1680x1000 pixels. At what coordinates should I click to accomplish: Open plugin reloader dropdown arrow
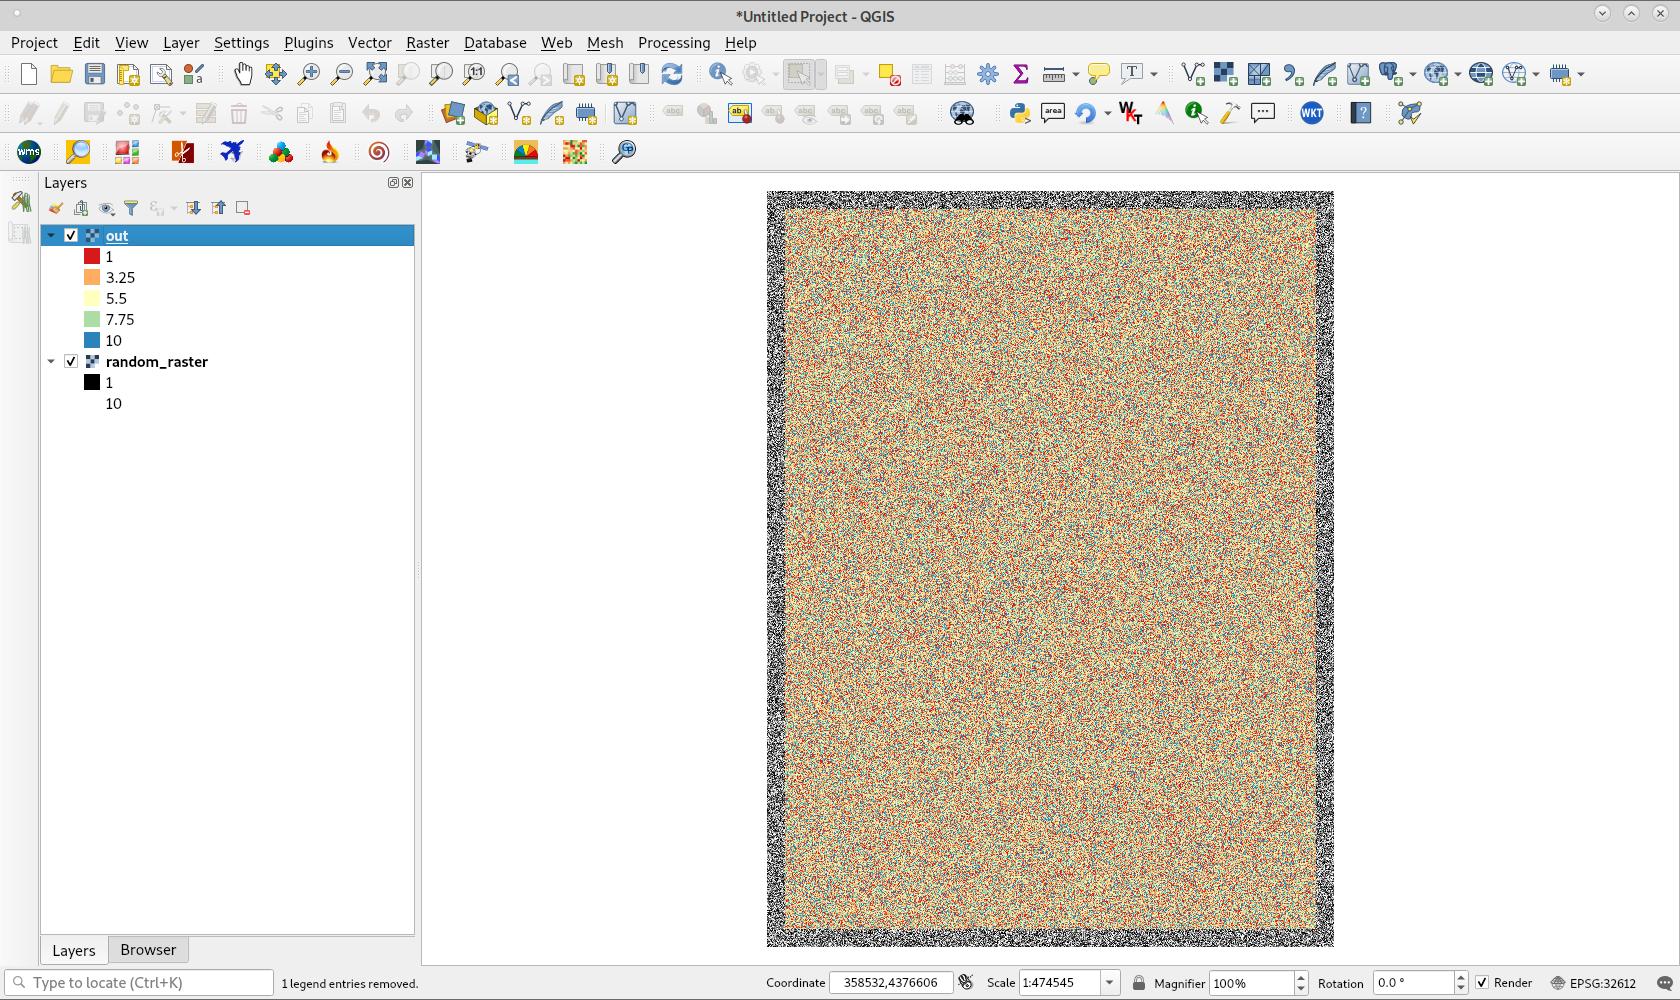coord(1107,113)
